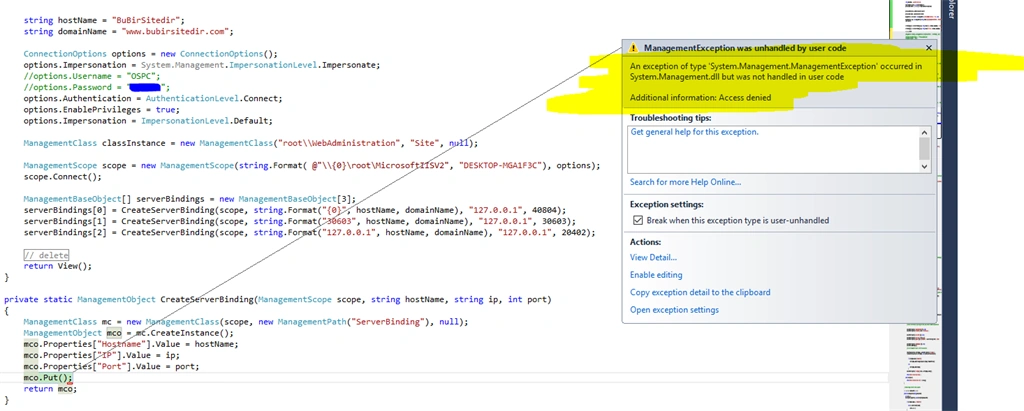This screenshot has width=1024, height=411.
Task: Click the troubleshooting tips scrollbar thumb
Action: (x=924, y=149)
